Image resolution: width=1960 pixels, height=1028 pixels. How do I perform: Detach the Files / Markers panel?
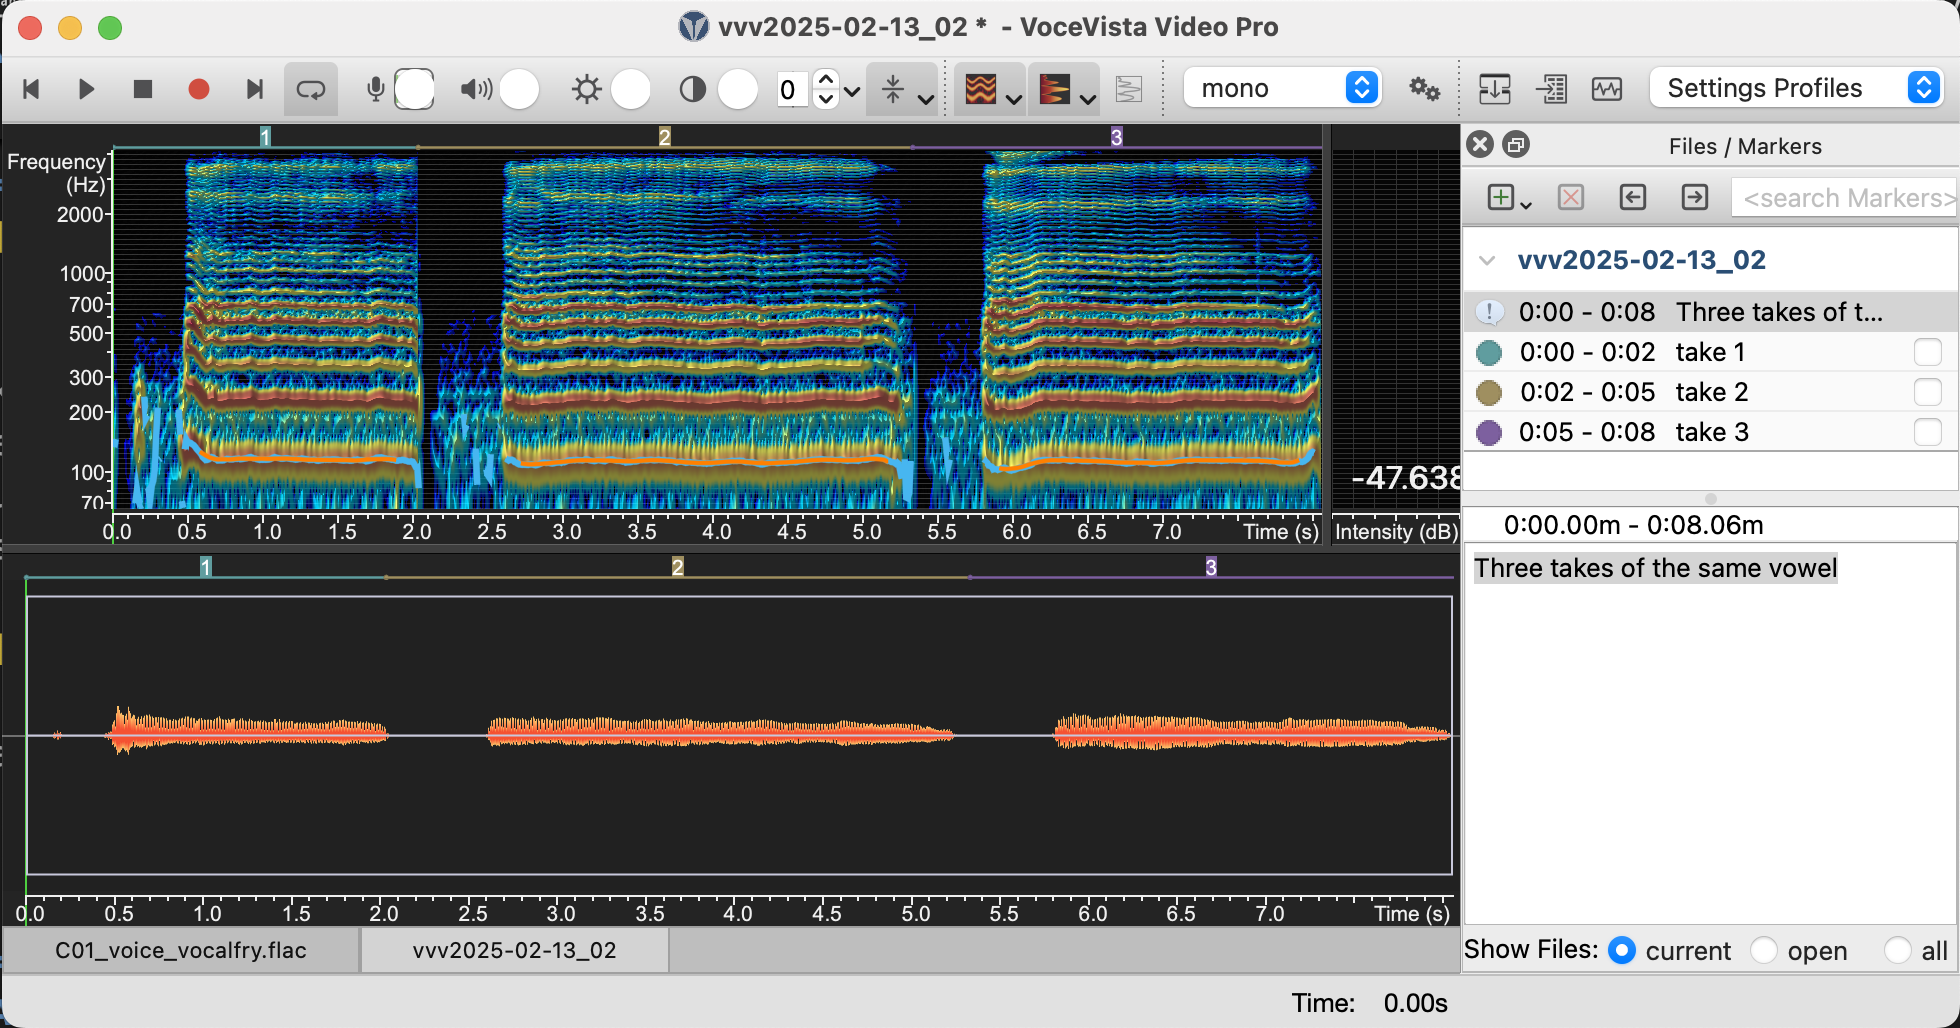coord(1516,145)
